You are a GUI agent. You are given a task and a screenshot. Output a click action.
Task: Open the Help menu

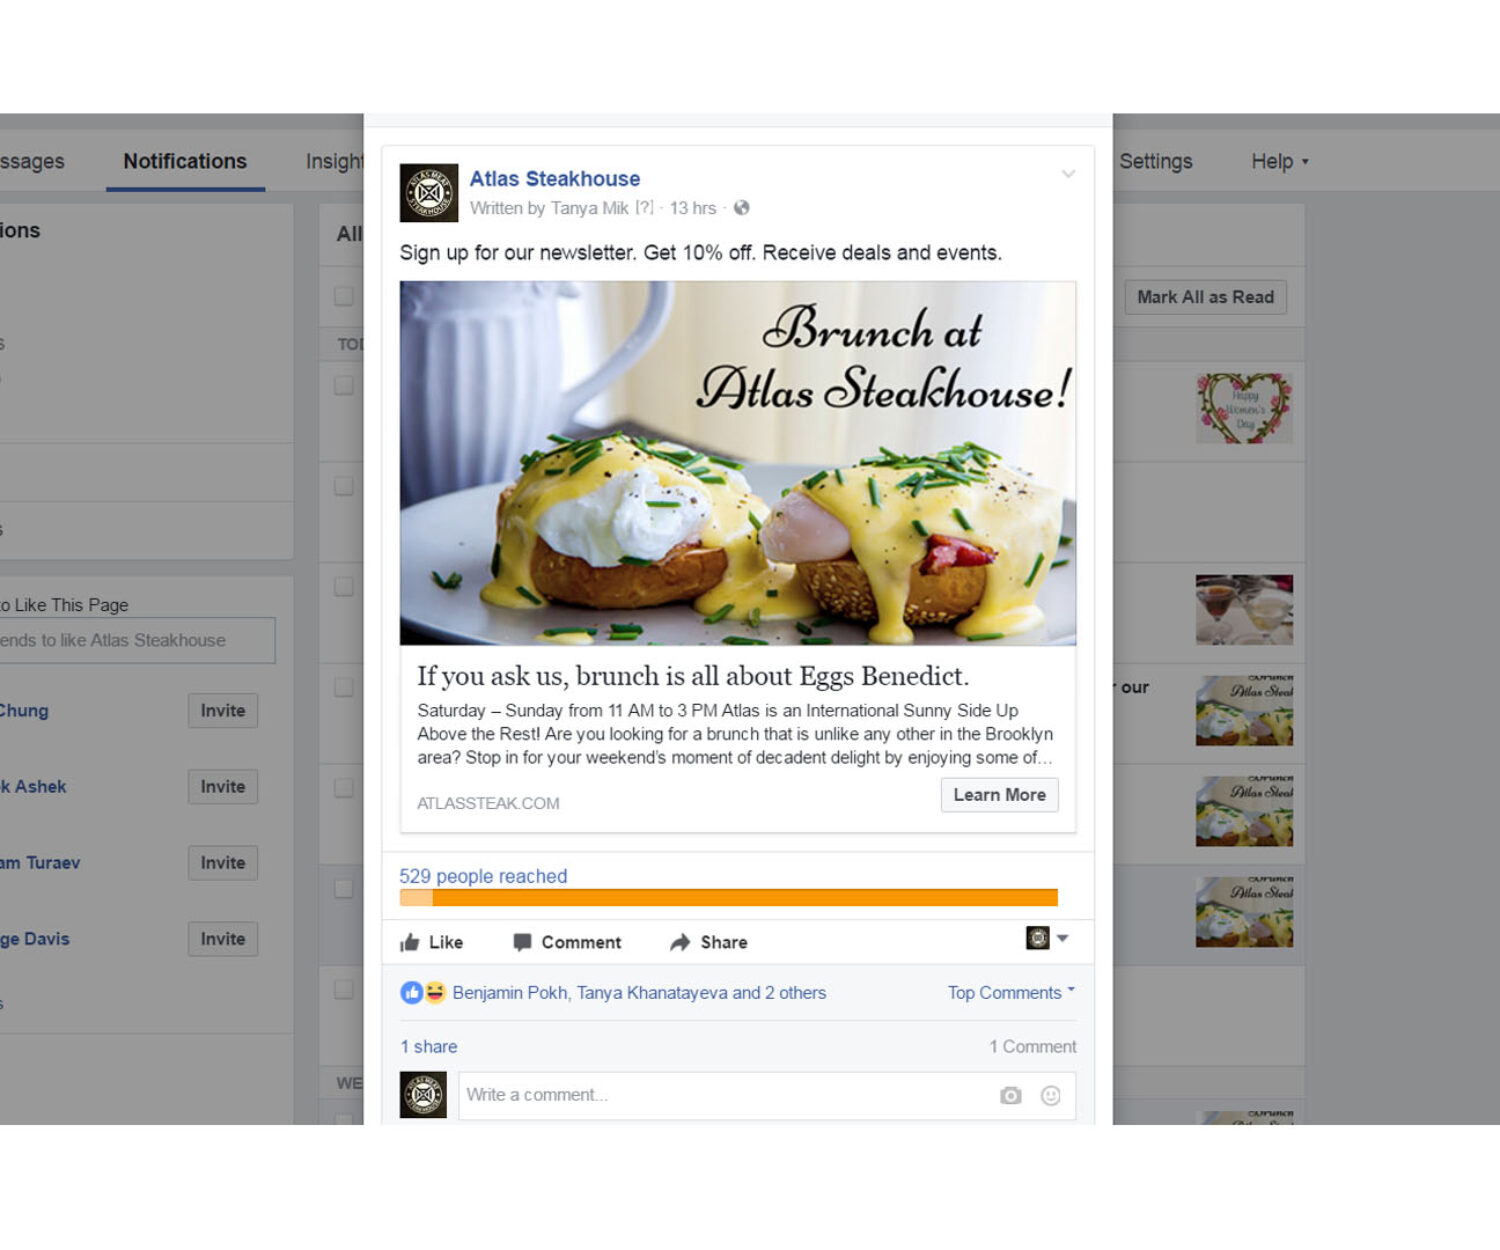pyautogui.click(x=1279, y=161)
